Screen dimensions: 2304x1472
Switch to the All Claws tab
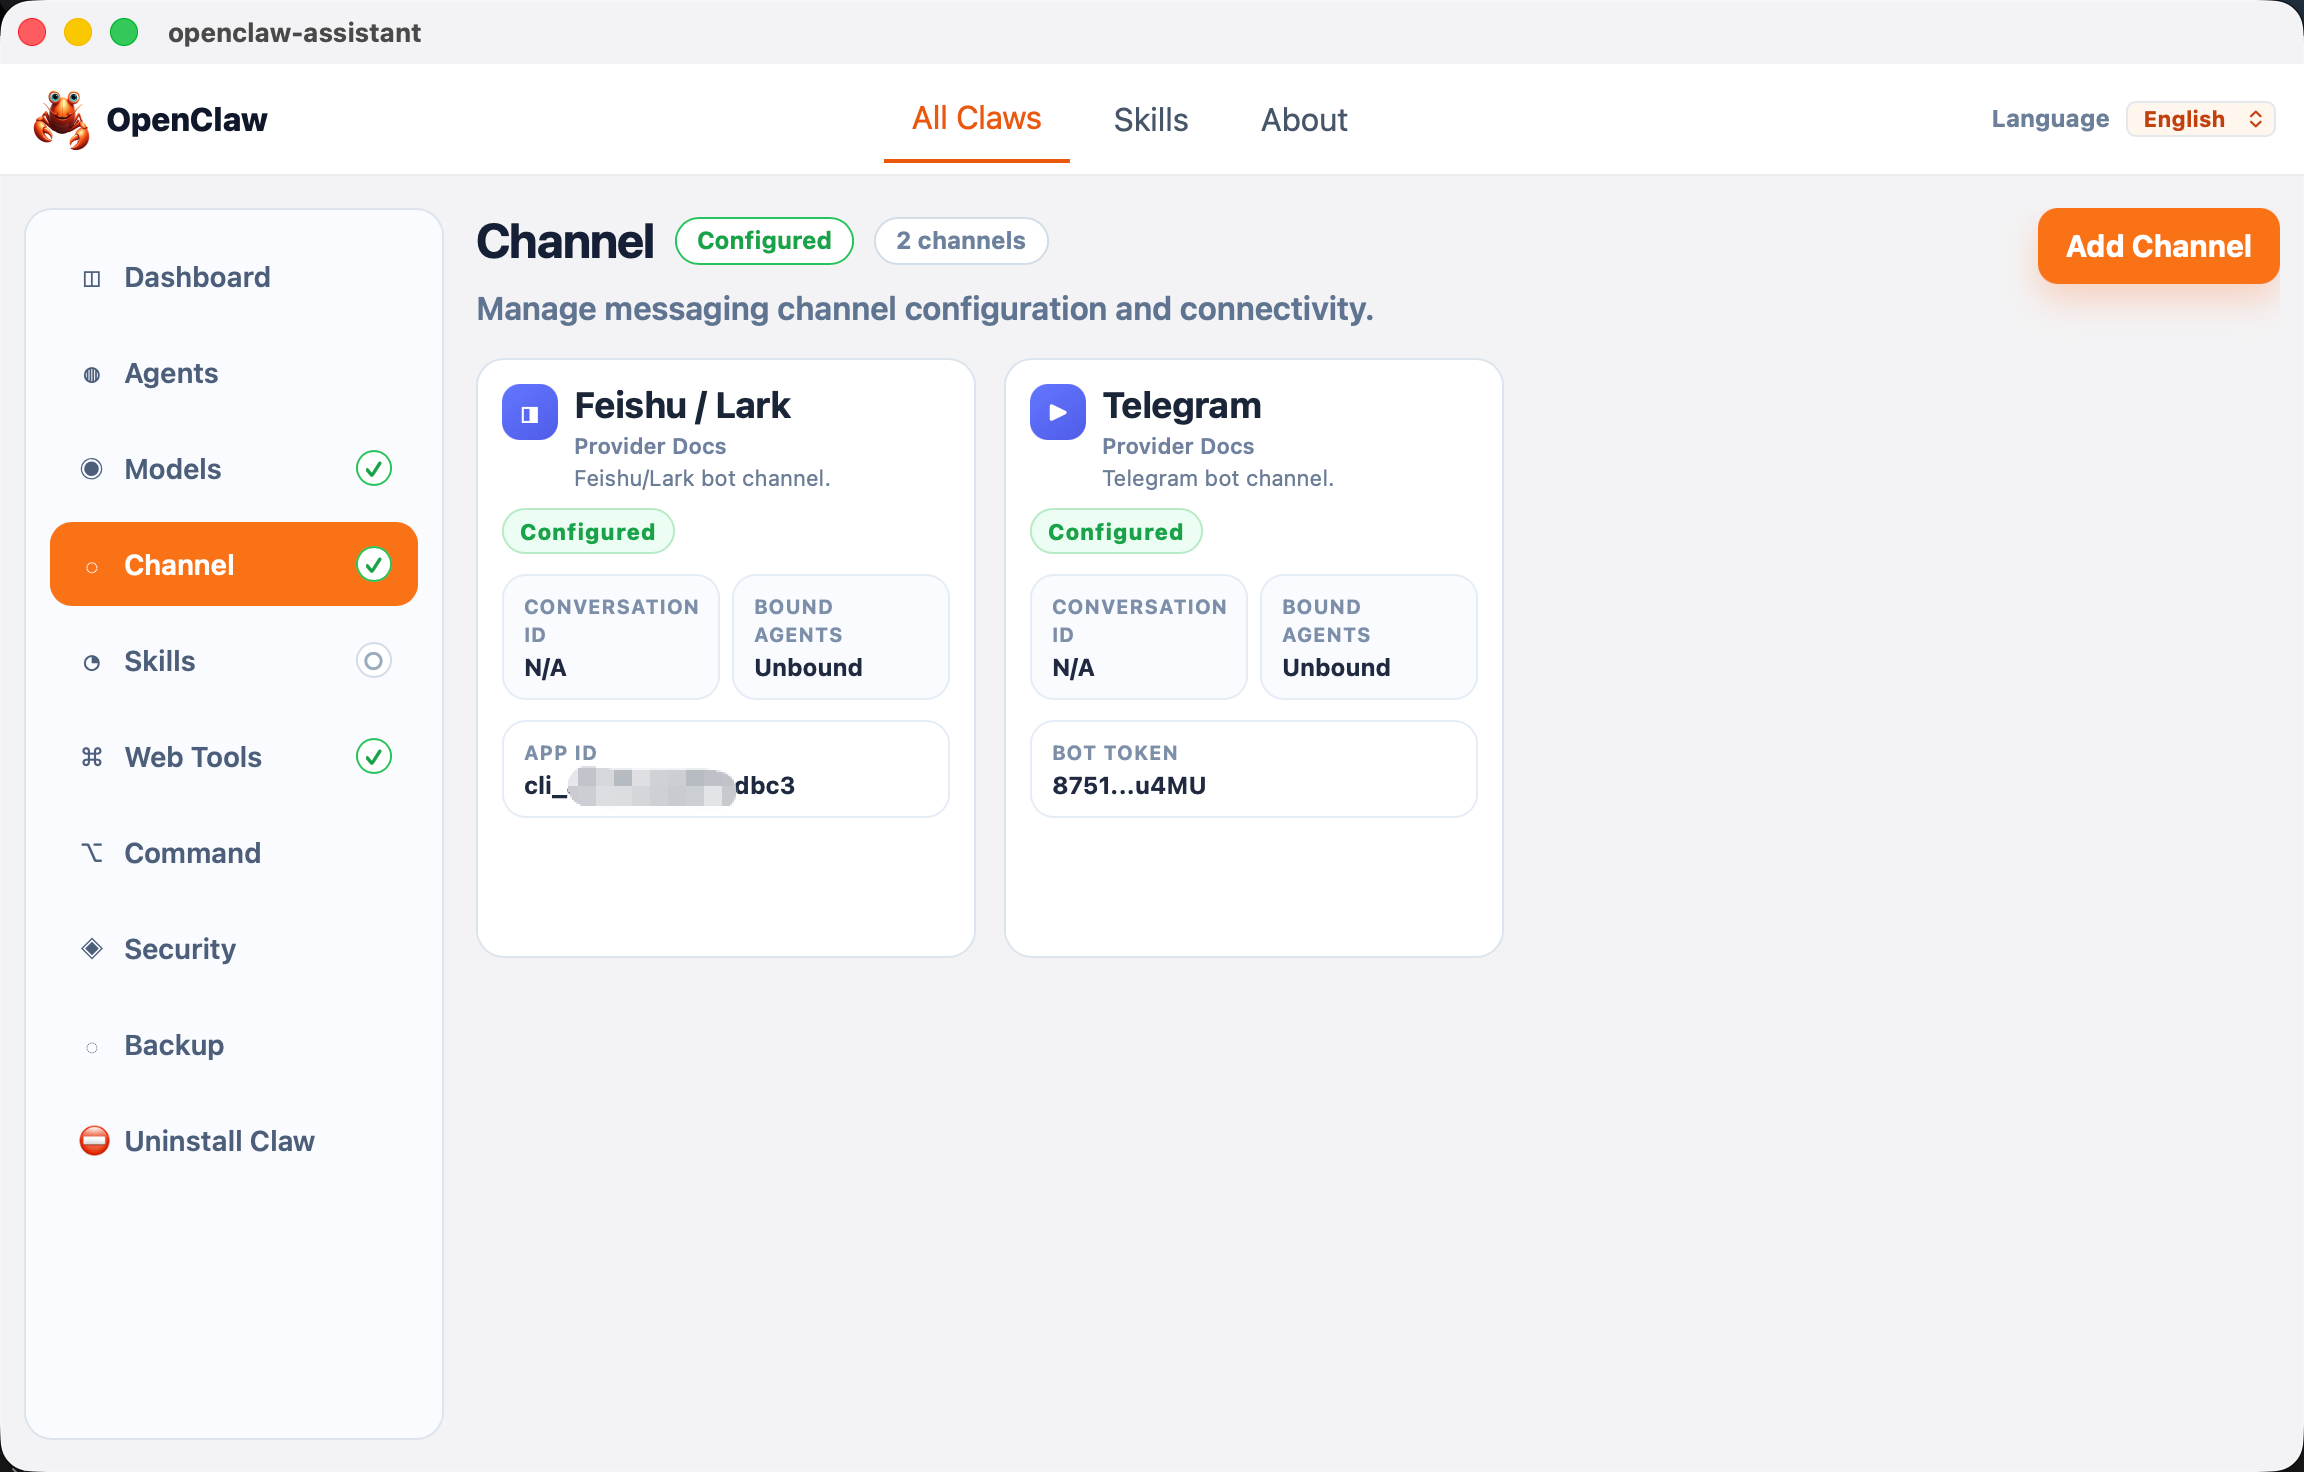coord(977,119)
